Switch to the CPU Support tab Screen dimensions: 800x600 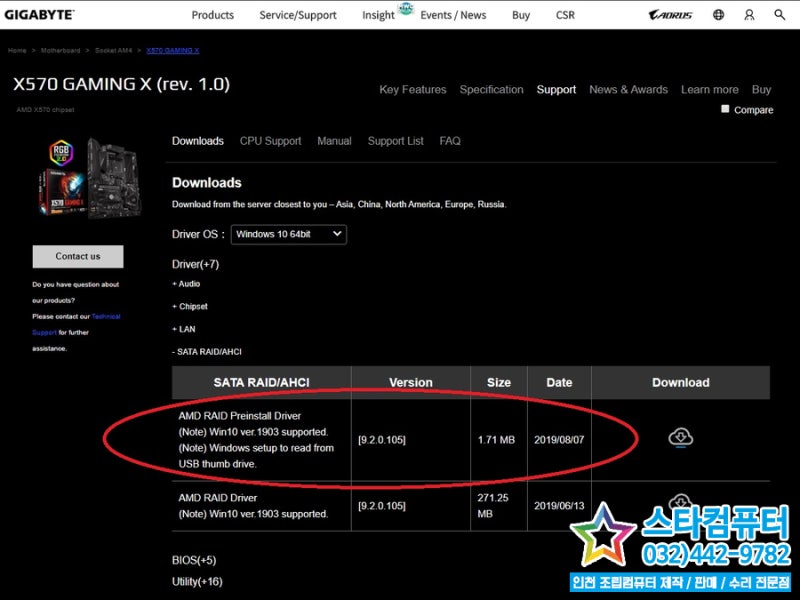[271, 141]
